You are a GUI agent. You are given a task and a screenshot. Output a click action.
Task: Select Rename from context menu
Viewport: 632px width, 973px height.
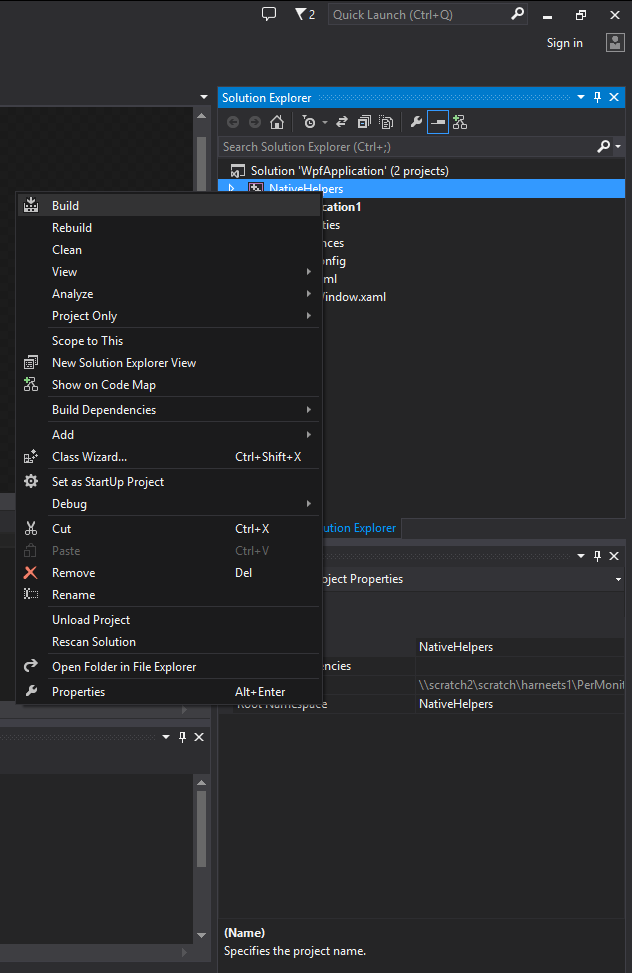click(x=168, y=594)
